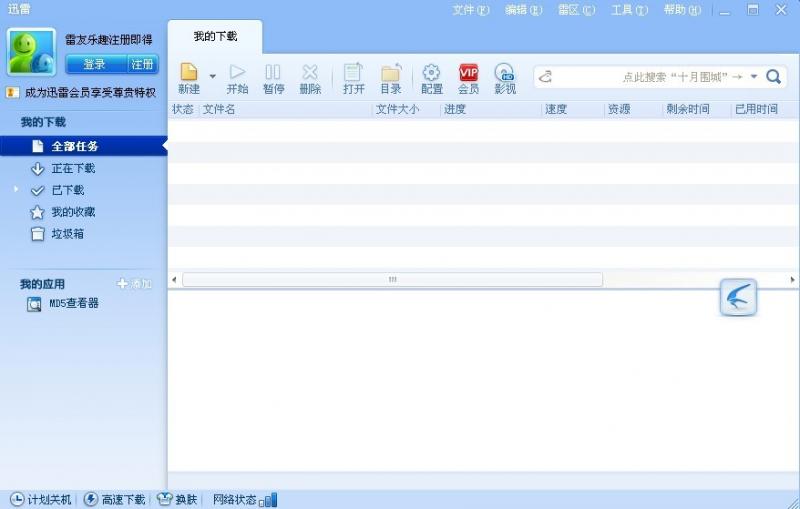
Task: Expand the search box dropdown arrow
Action: (x=754, y=77)
